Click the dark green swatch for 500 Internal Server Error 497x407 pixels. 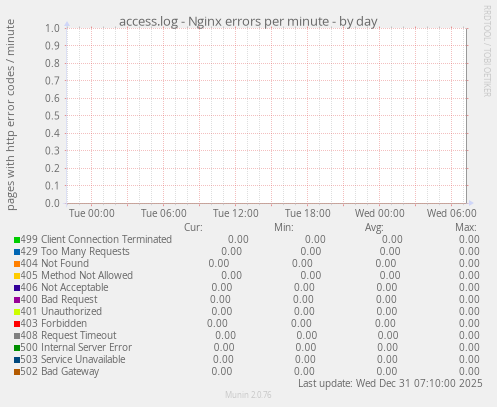coord(17,348)
